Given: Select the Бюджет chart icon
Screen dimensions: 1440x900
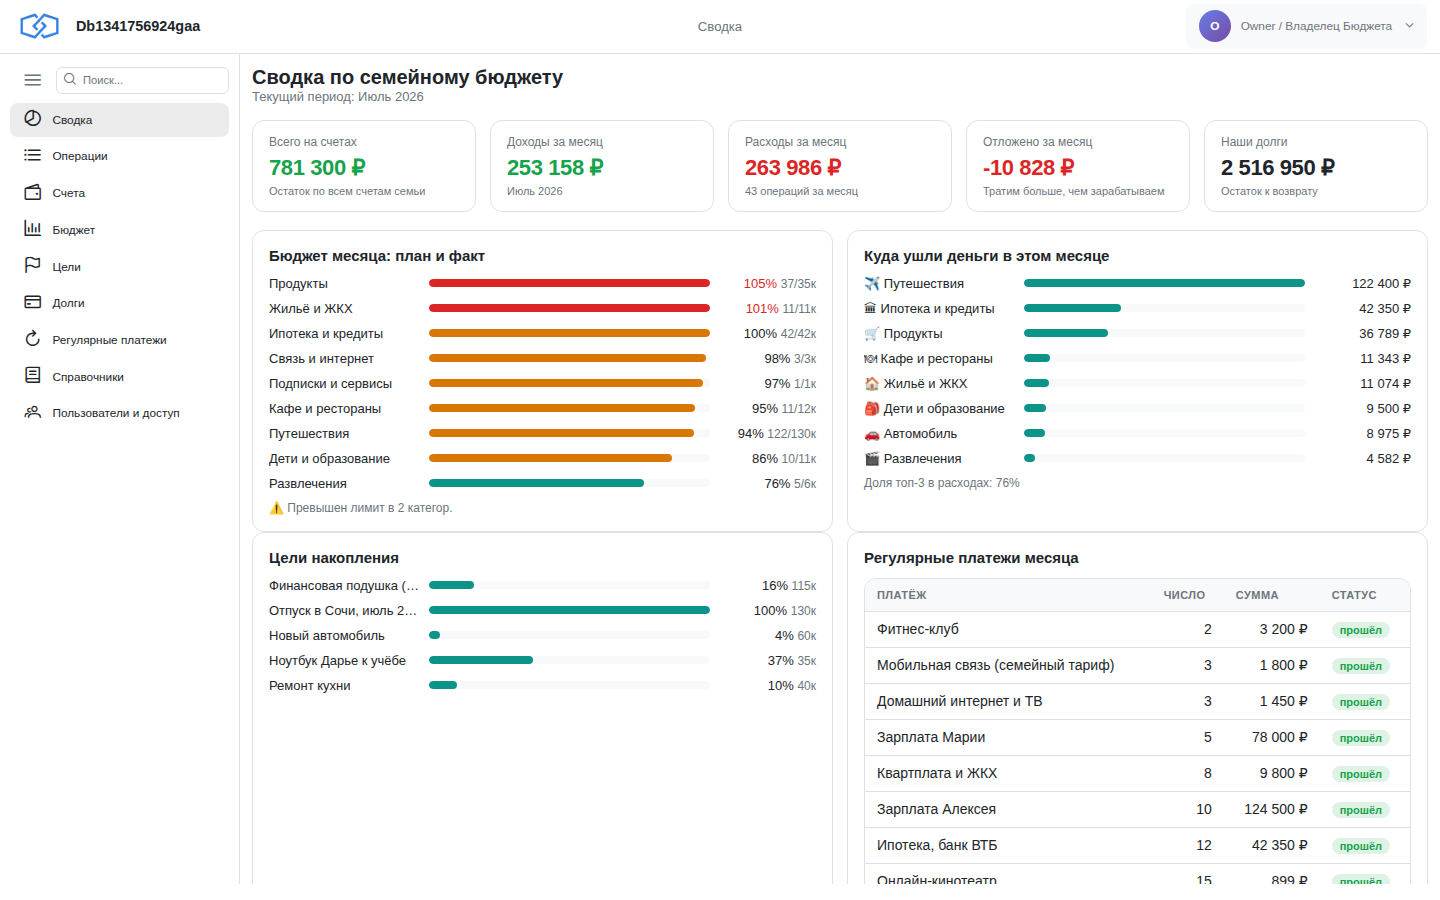Looking at the screenshot, I should point(33,229).
